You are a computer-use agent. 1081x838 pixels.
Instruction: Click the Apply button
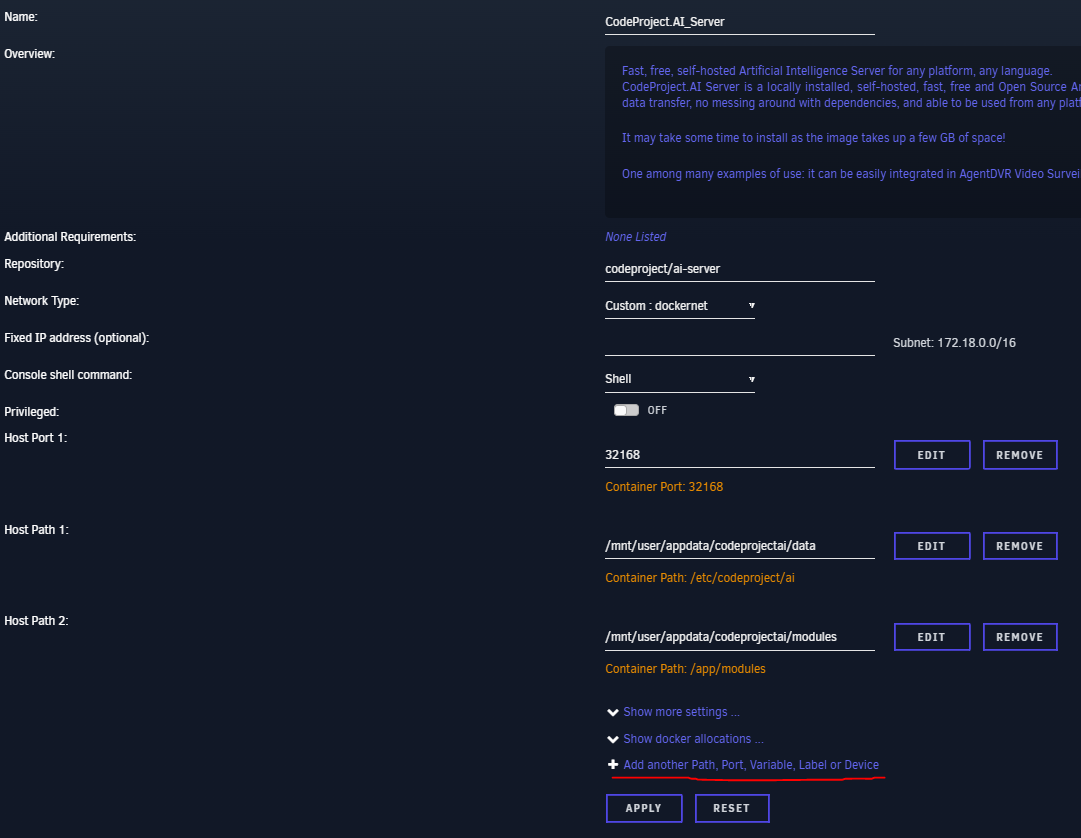tap(644, 808)
